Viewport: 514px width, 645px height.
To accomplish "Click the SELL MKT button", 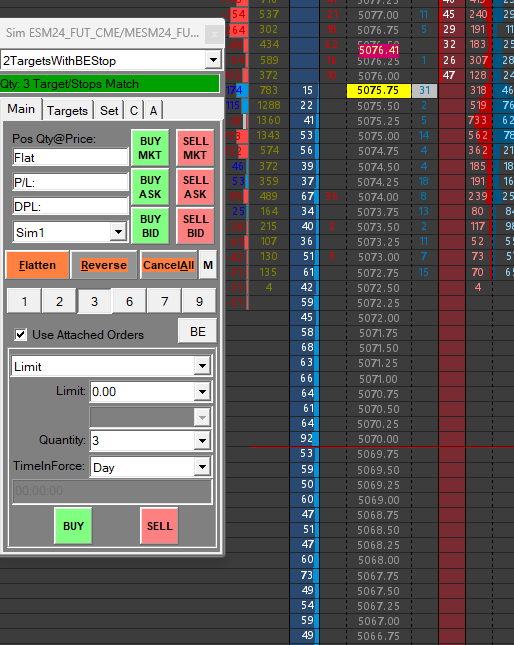I will [195, 148].
